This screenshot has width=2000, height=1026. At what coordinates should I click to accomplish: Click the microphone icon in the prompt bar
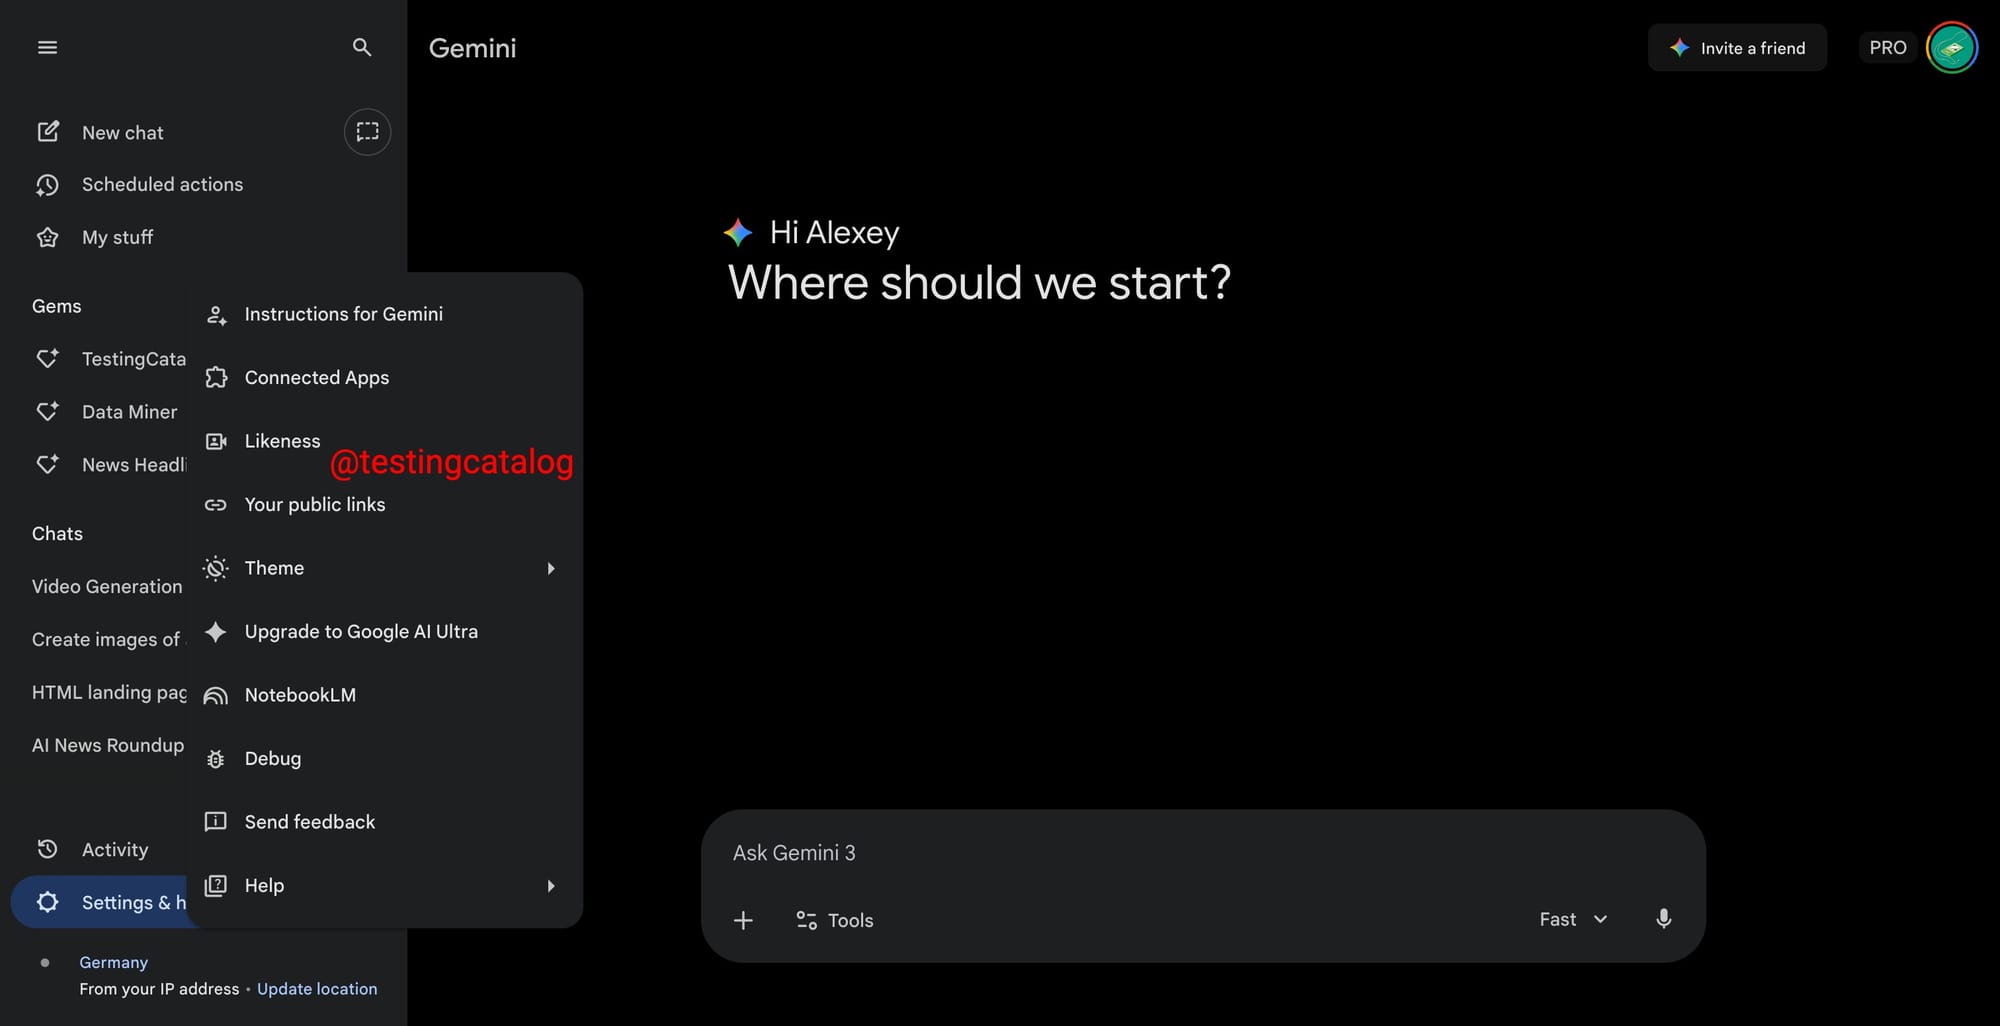1663,919
